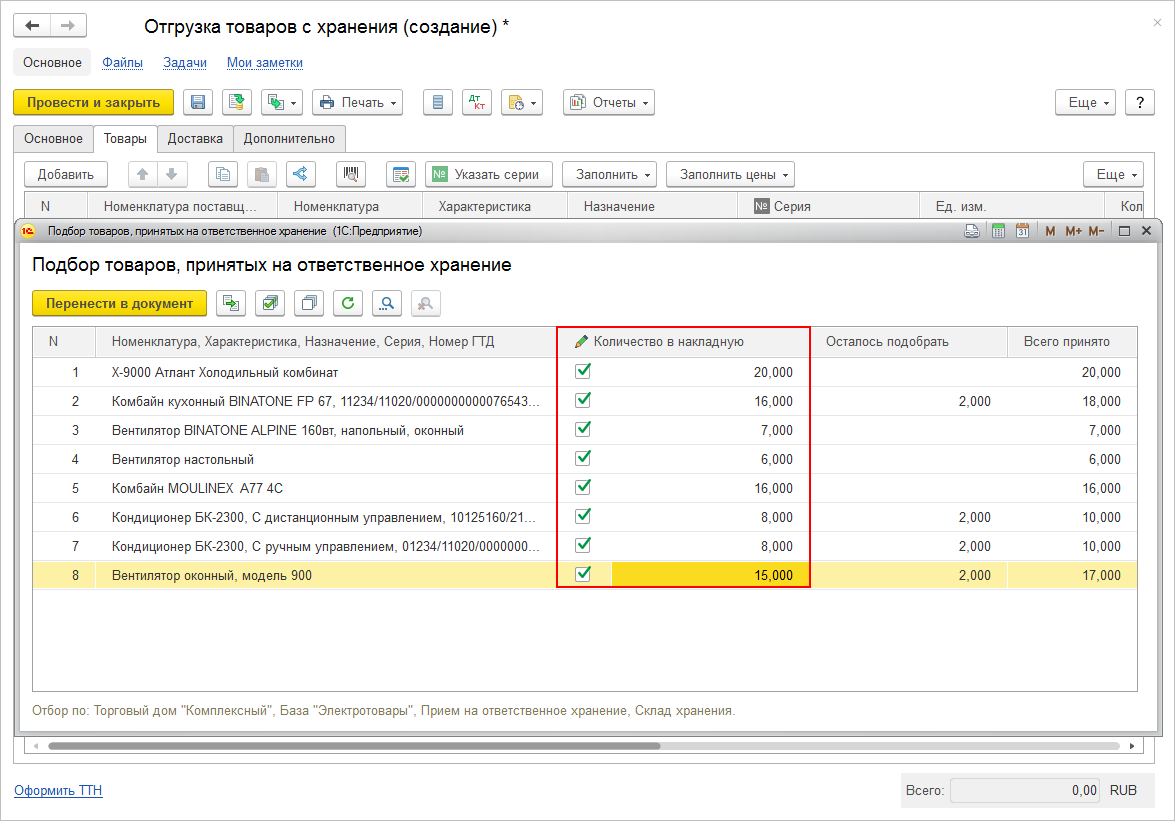Click the copy rows icon in Товары toolbar
Image resolution: width=1175 pixels, height=821 pixels.
(223, 175)
